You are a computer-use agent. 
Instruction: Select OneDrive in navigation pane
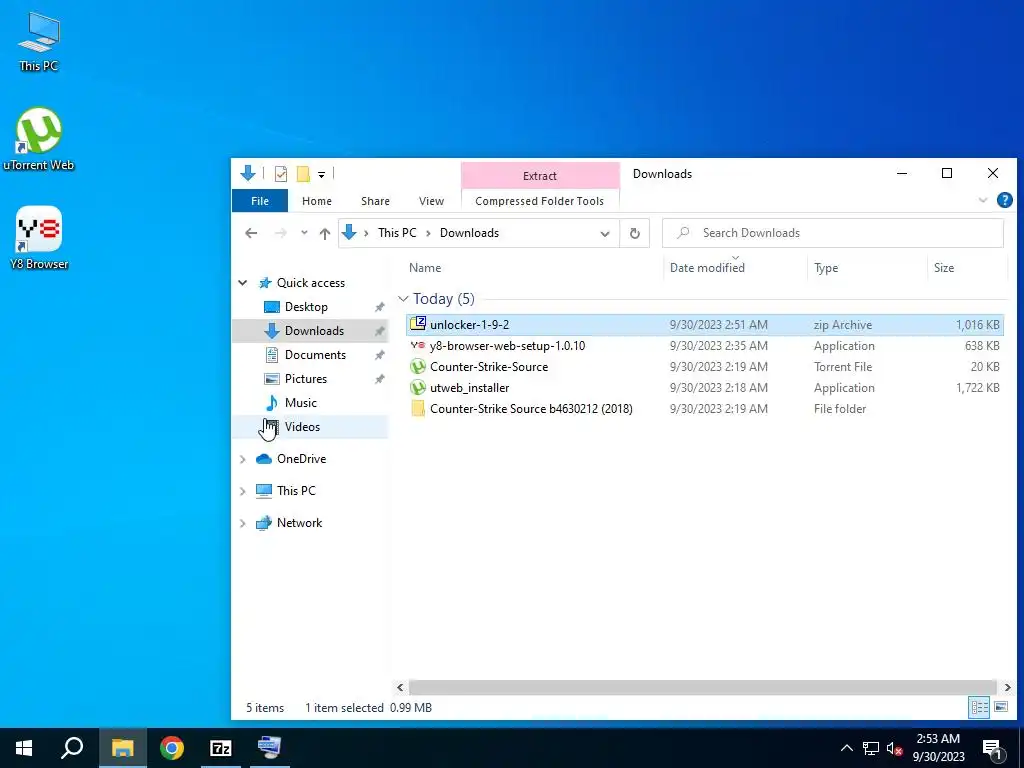pyautogui.click(x=300, y=459)
